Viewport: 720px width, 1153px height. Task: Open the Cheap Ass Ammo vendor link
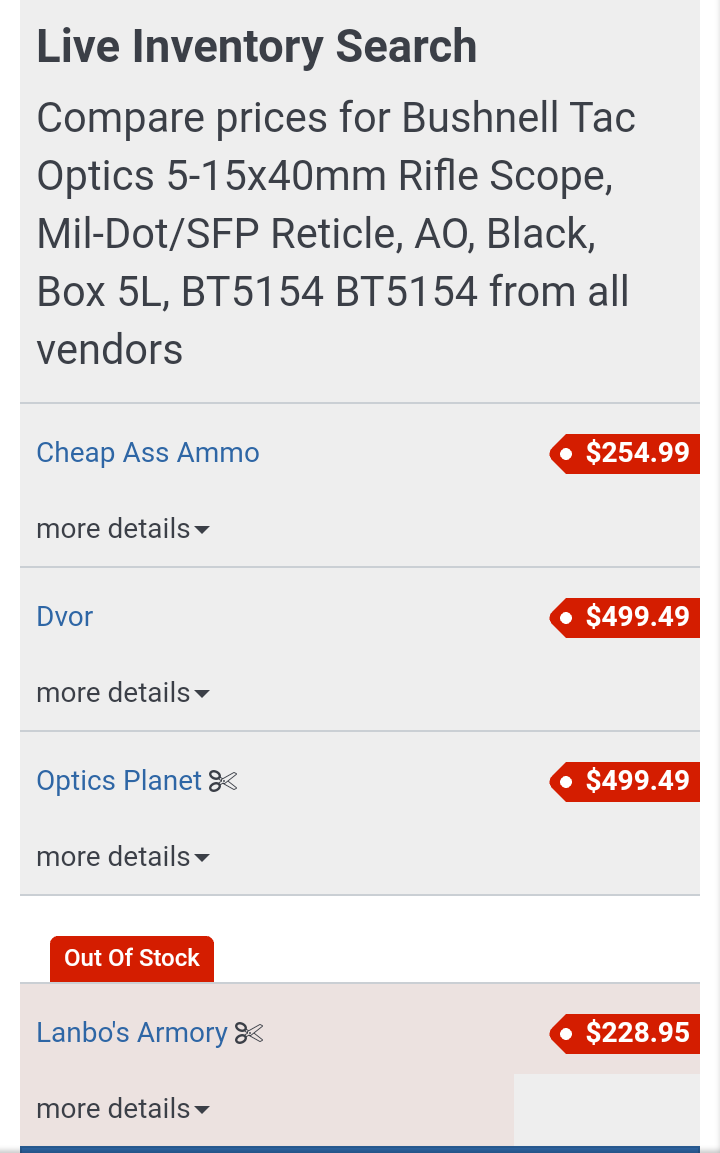click(148, 453)
